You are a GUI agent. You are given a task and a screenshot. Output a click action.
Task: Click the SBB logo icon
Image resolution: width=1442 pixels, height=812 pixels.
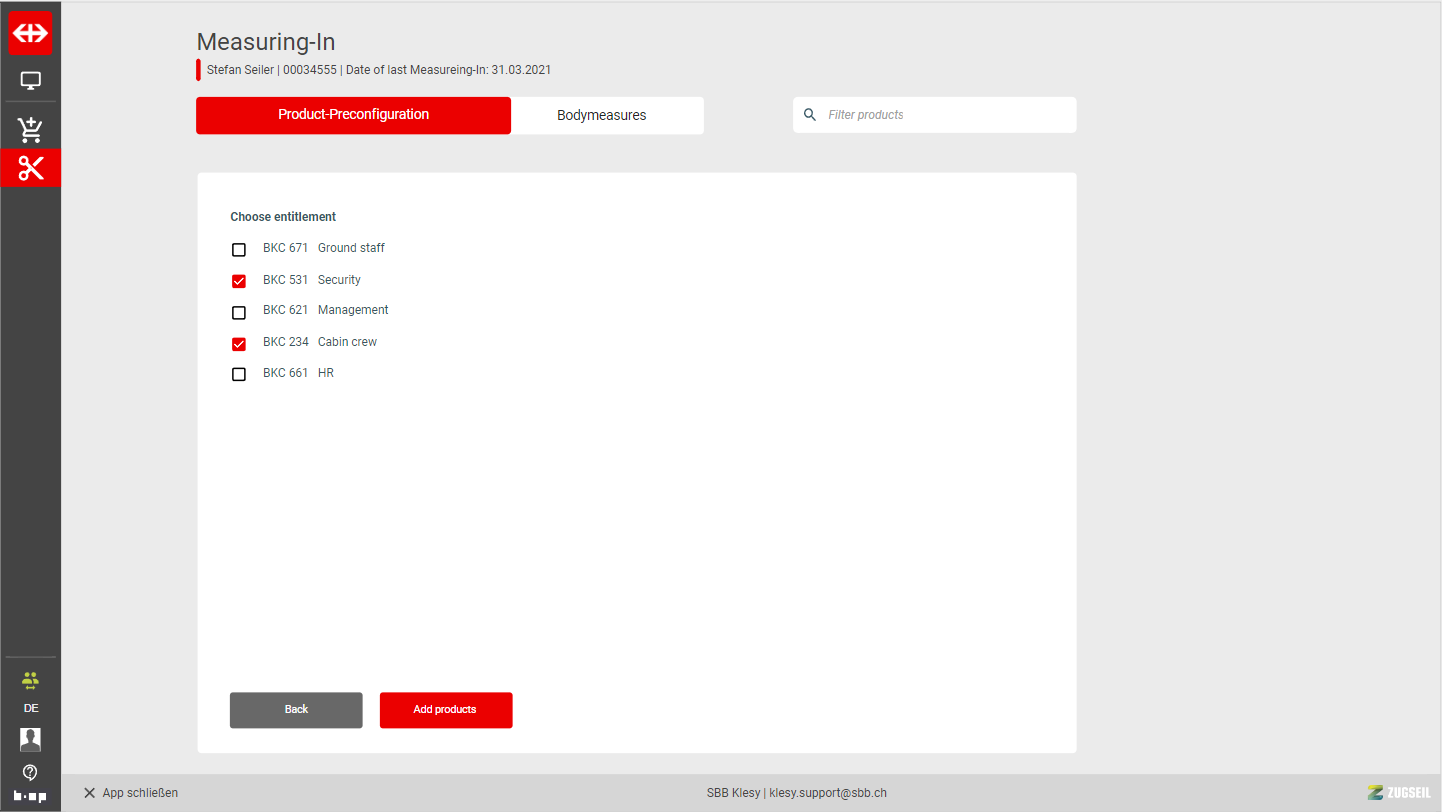pyautogui.click(x=30, y=33)
